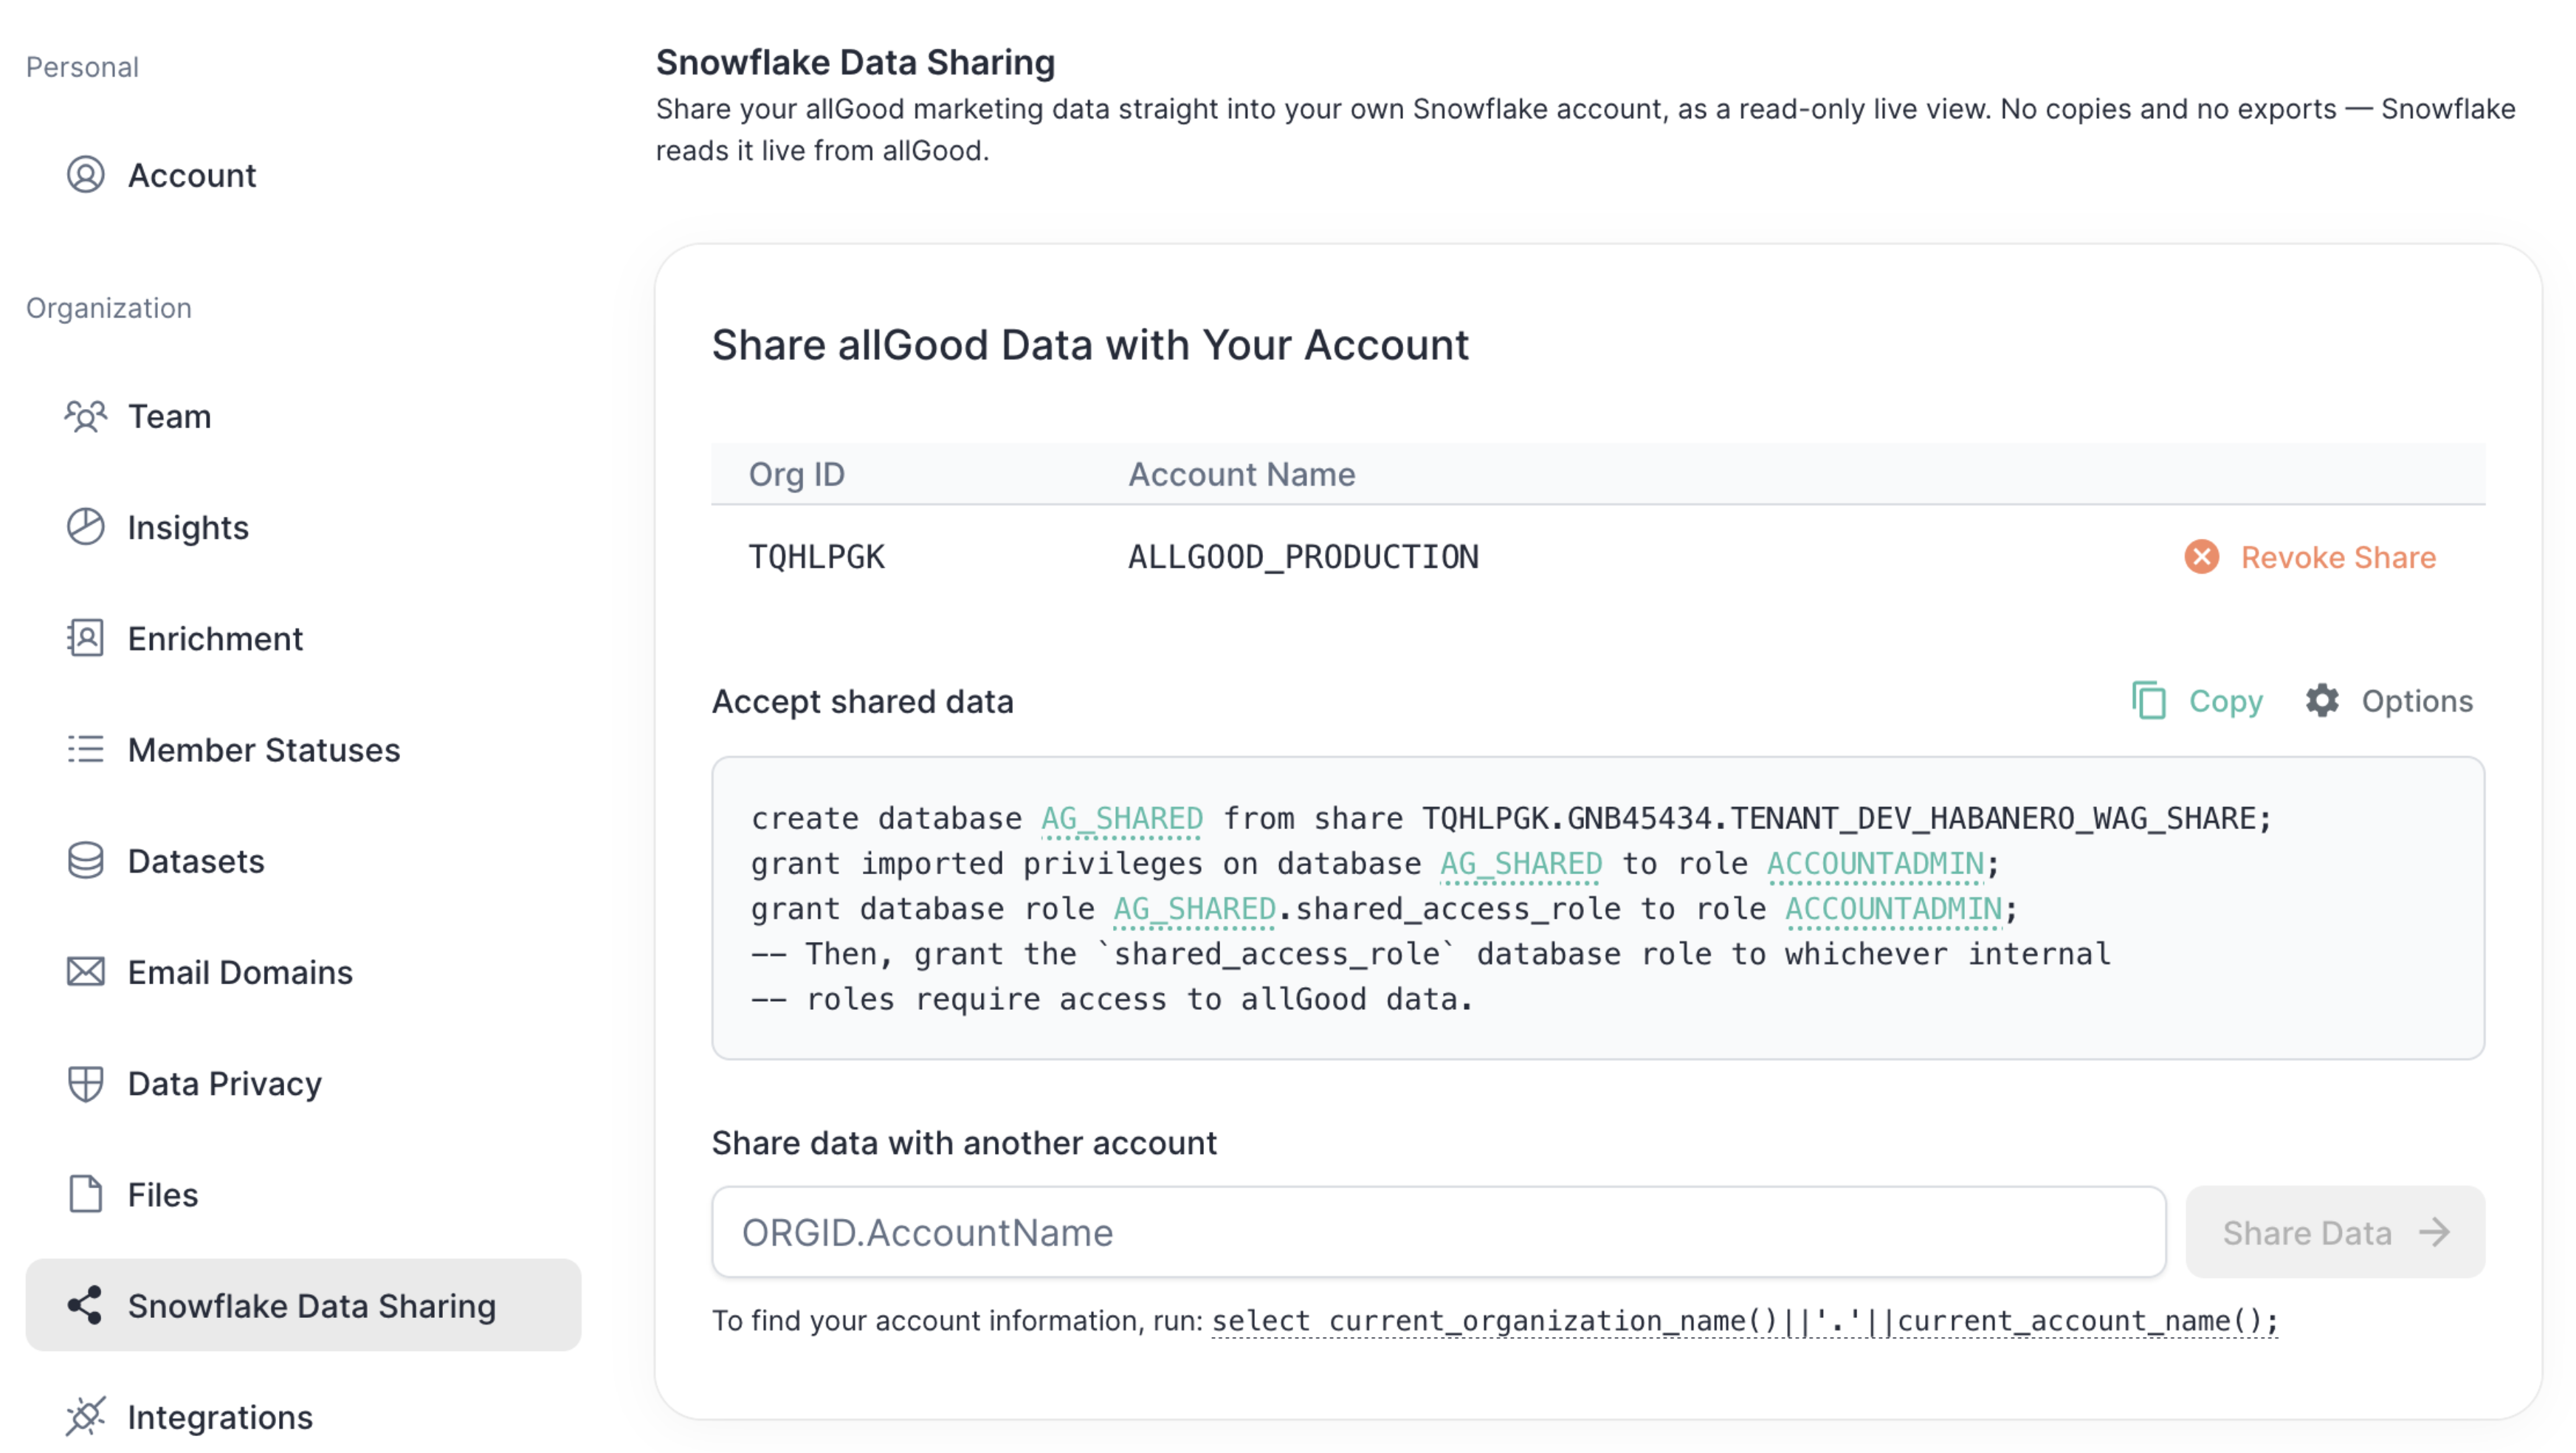2576x1453 pixels.
Task: Click the Files document icon
Action: (x=86, y=1194)
